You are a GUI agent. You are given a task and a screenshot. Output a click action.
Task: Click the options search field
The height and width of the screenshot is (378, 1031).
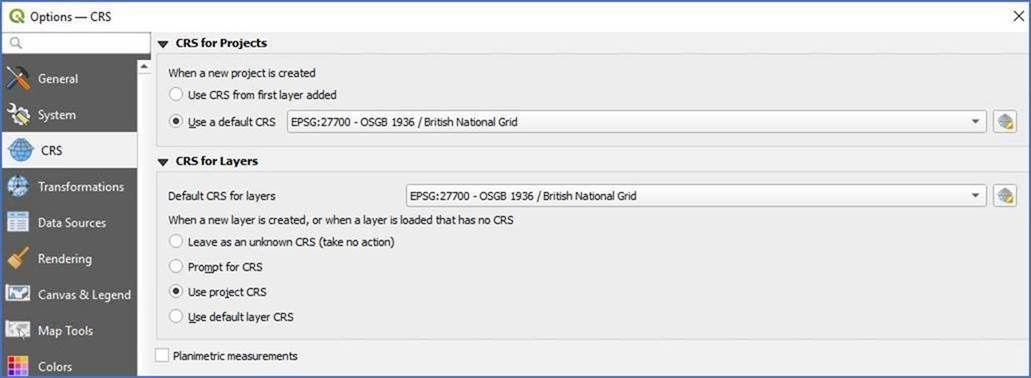pyautogui.click(x=76, y=43)
